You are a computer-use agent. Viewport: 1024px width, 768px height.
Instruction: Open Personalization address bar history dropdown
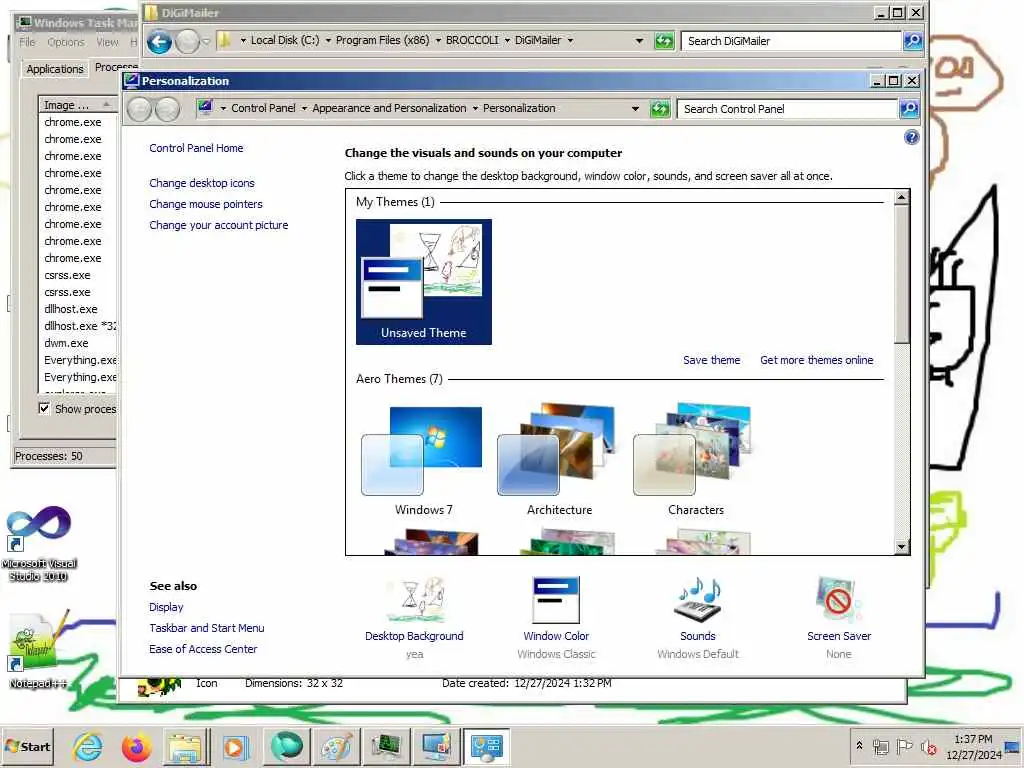[x=635, y=108]
